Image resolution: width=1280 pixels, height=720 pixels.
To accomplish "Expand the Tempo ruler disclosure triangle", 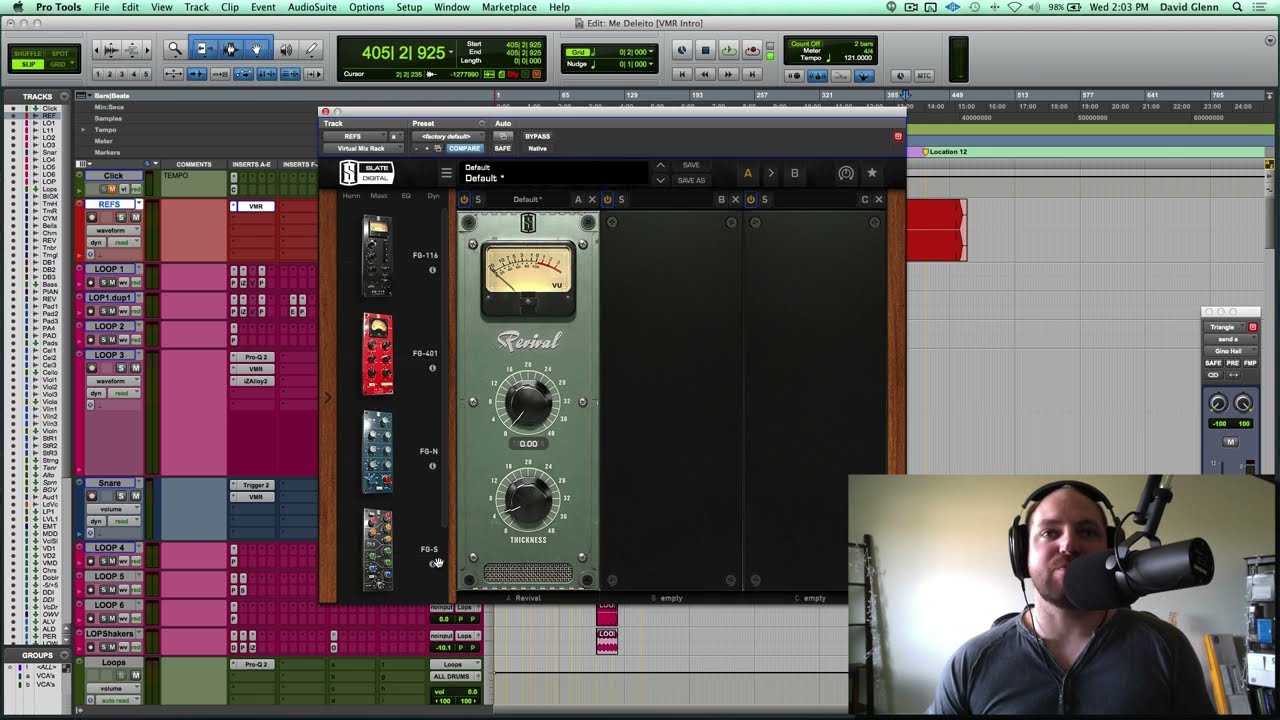I will point(84,129).
